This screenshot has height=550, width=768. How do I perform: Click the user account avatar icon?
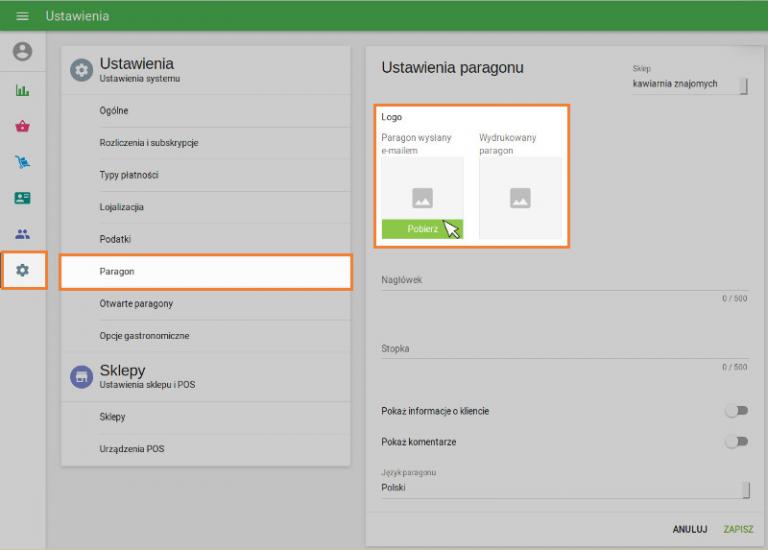point(22,53)
